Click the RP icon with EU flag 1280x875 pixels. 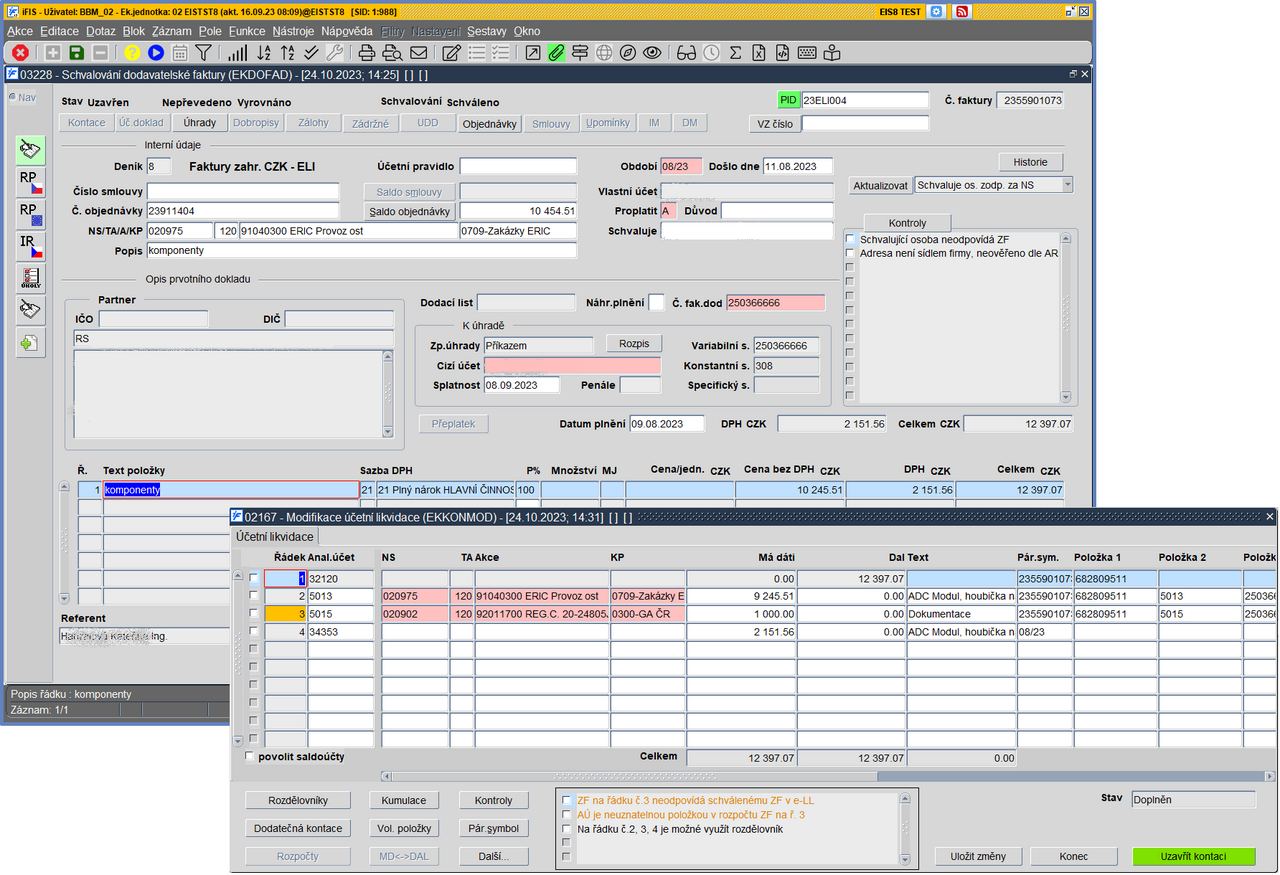pyautogui.click(x=30, y=214)
